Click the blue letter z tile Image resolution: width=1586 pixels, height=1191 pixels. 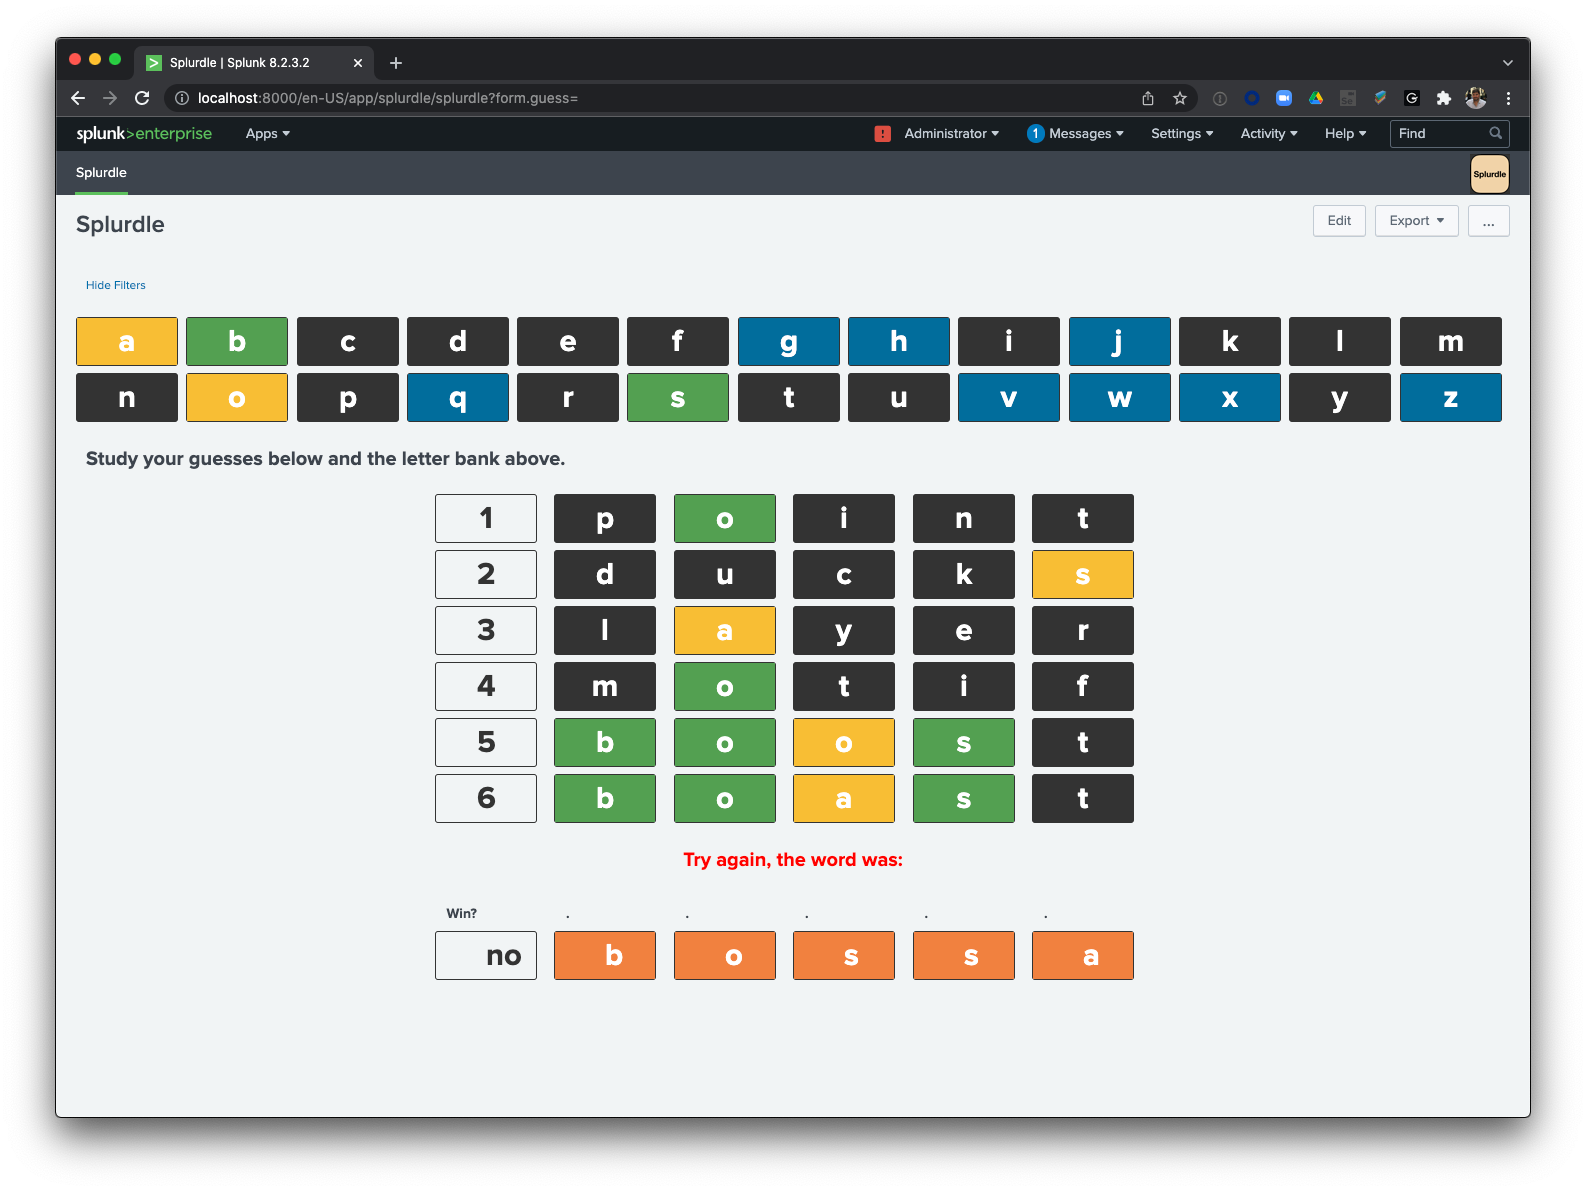click(1451, 398)
